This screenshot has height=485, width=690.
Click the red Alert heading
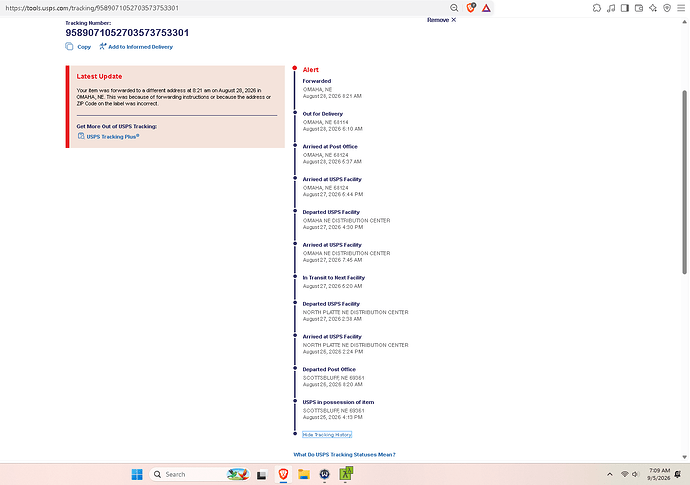(311, 70)
